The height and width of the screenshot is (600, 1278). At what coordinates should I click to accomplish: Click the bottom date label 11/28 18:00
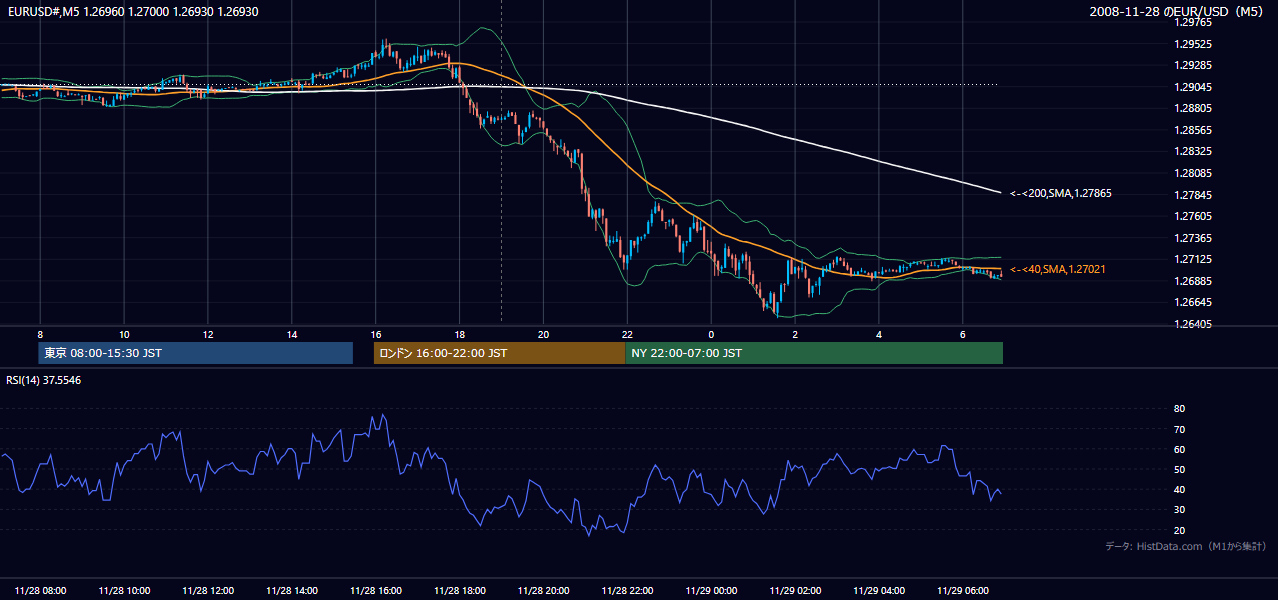460,591
